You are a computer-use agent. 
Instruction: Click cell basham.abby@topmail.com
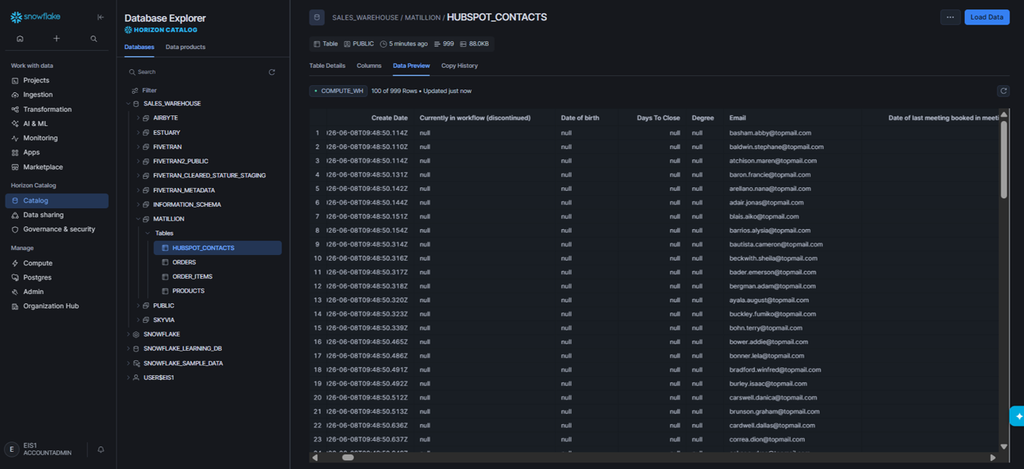(770, 133)
